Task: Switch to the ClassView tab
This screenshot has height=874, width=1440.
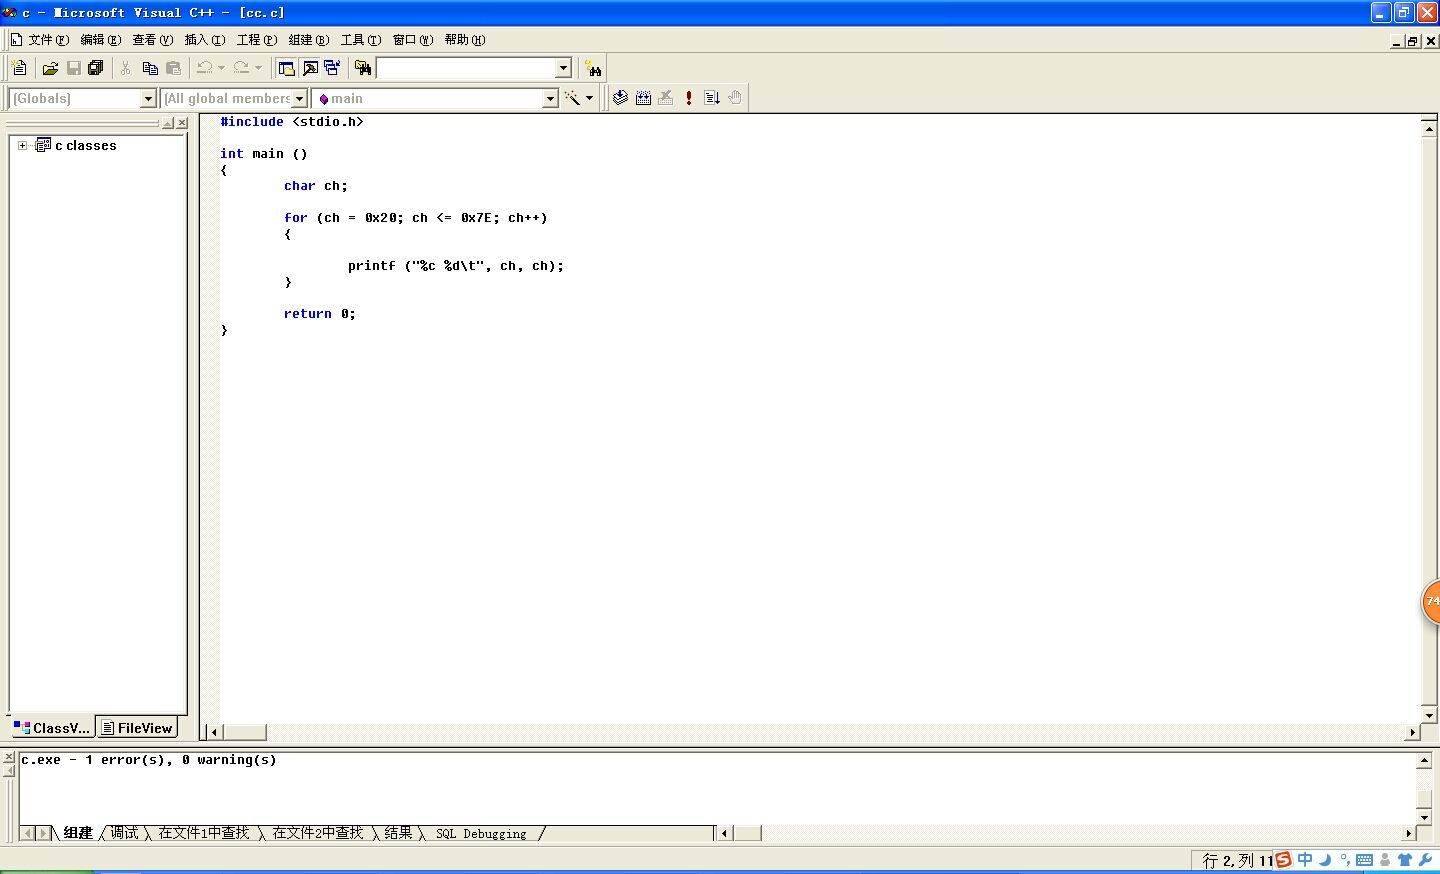Action: point(52,728)
